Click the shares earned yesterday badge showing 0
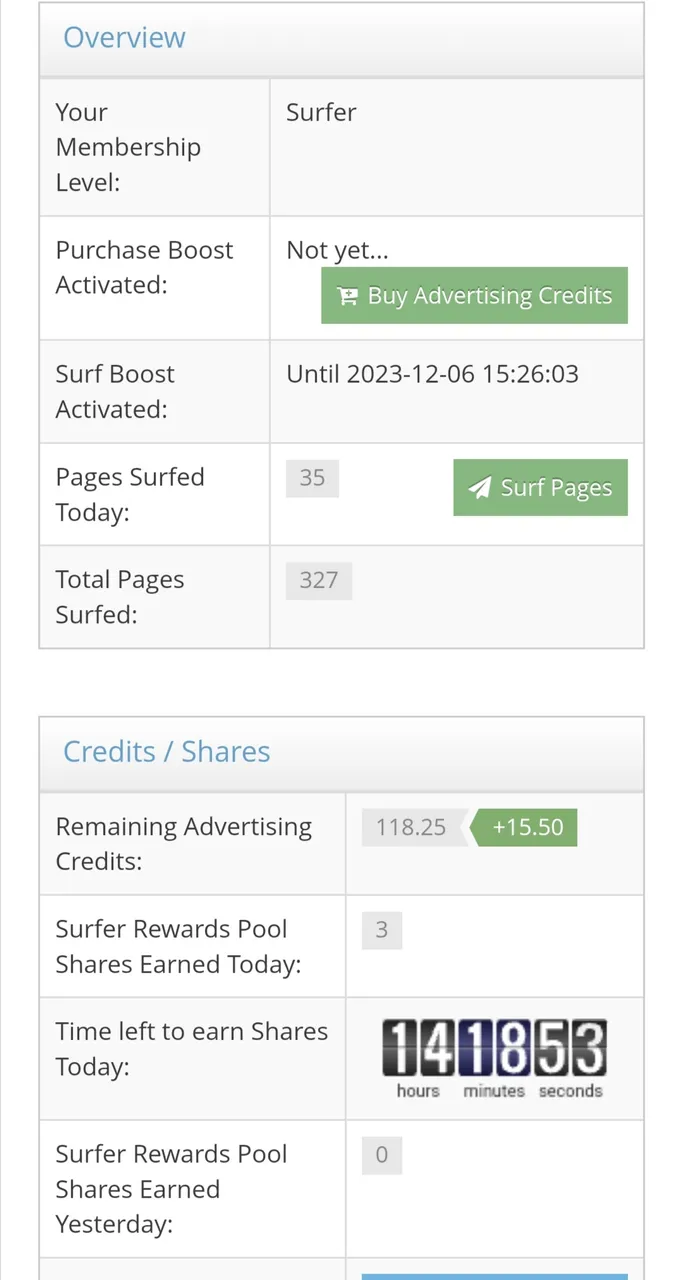 click(381, 1155)
